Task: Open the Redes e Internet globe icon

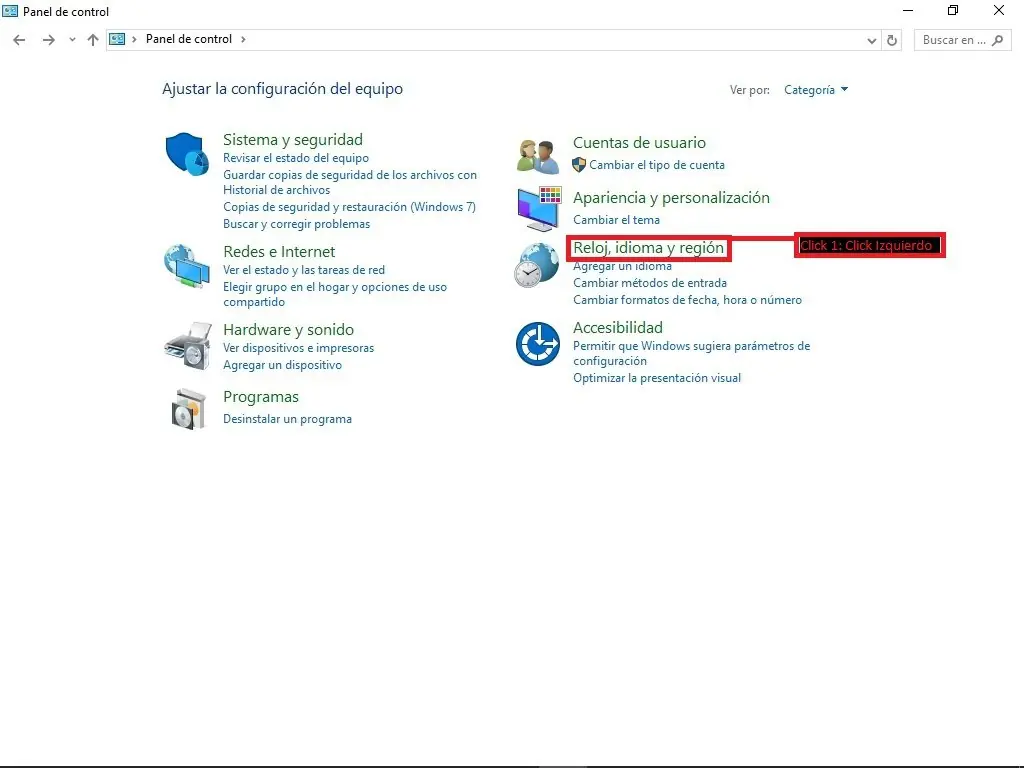Action: pyautogui.click(x=187, y=266)
